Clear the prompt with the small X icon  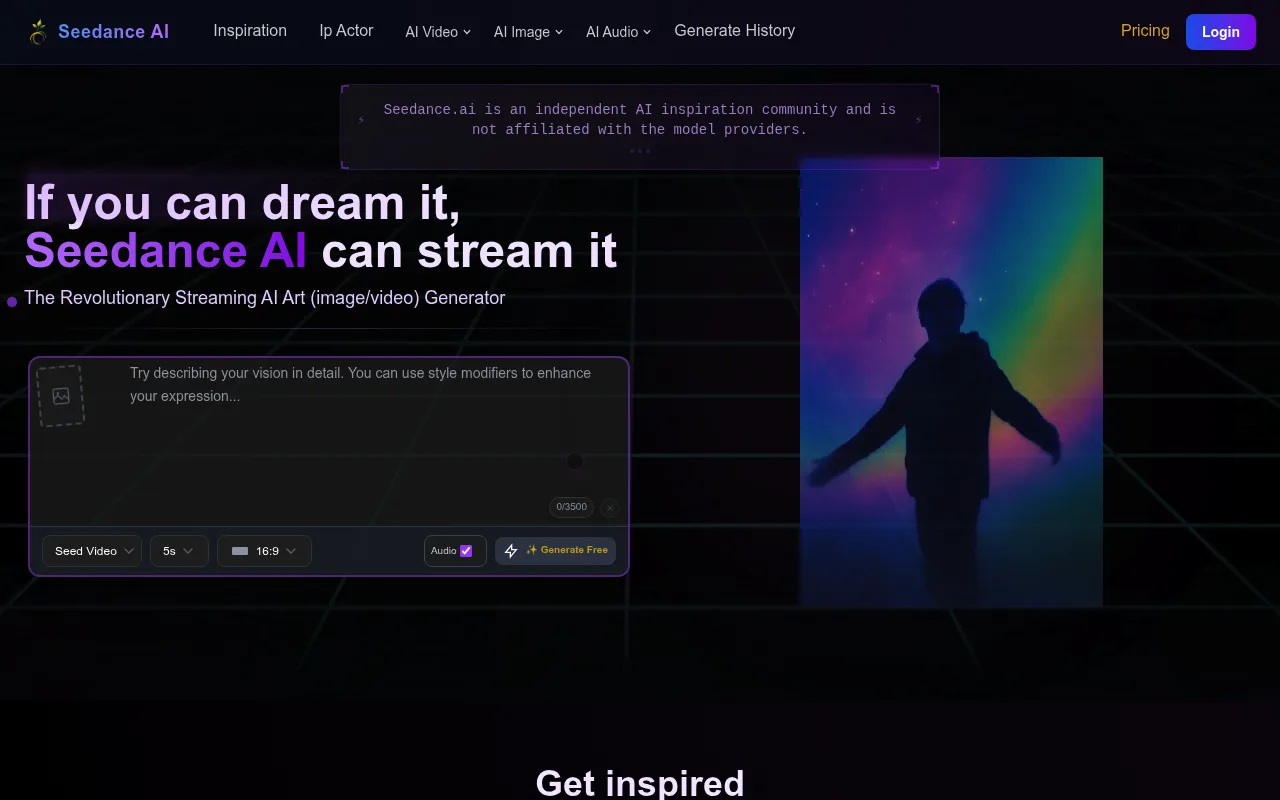(x=610, y=508)
